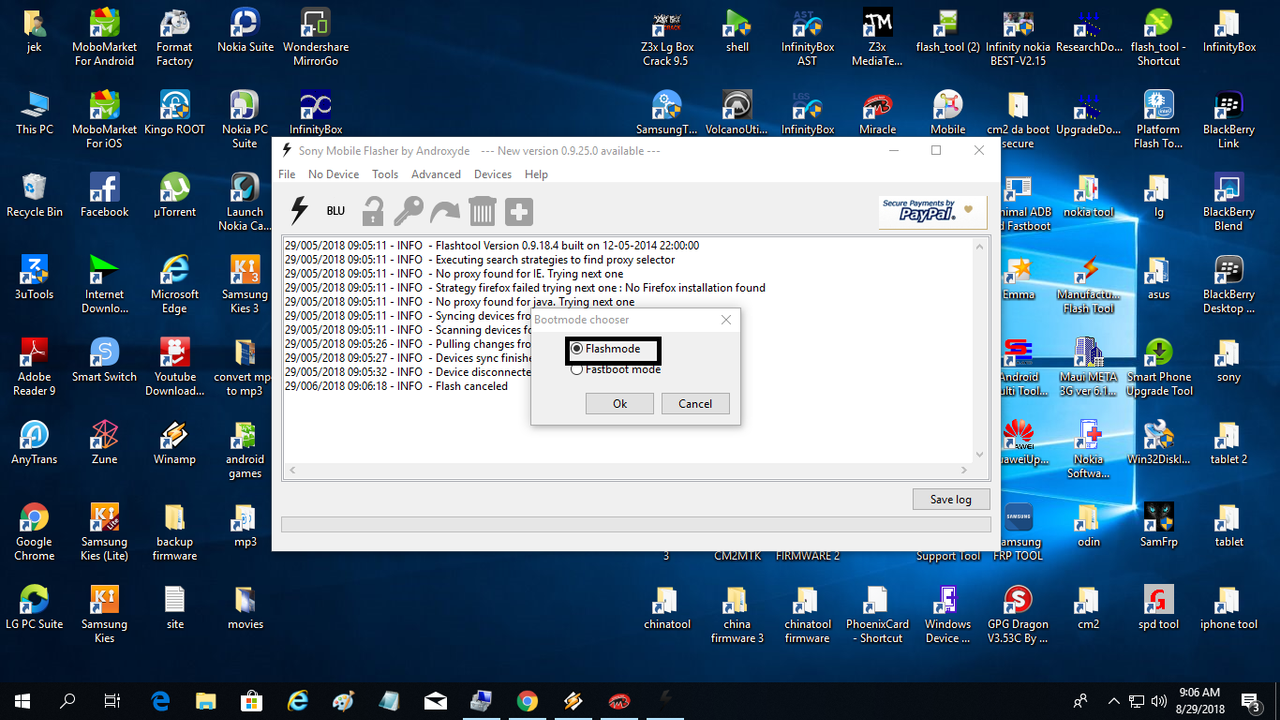1280x720 pixels.
Task: Select the BlackBerry Link desktop icon
Action: 1229,119
